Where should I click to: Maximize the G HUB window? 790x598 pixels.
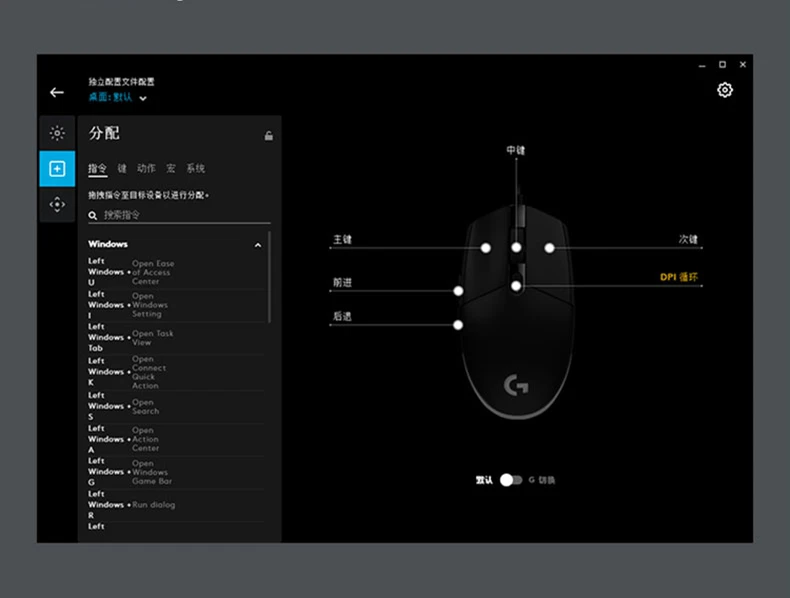click(x=722, y=64)
